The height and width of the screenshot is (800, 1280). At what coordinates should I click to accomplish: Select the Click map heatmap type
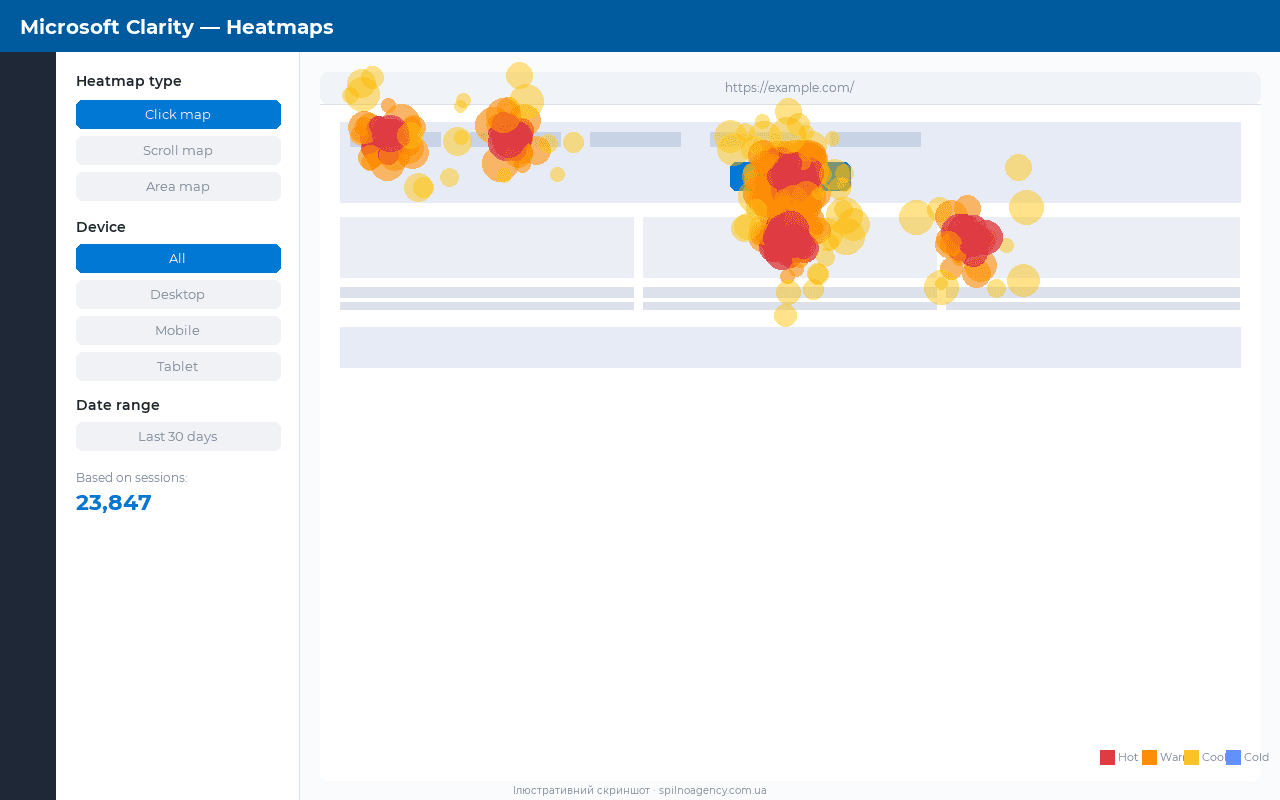178,115
